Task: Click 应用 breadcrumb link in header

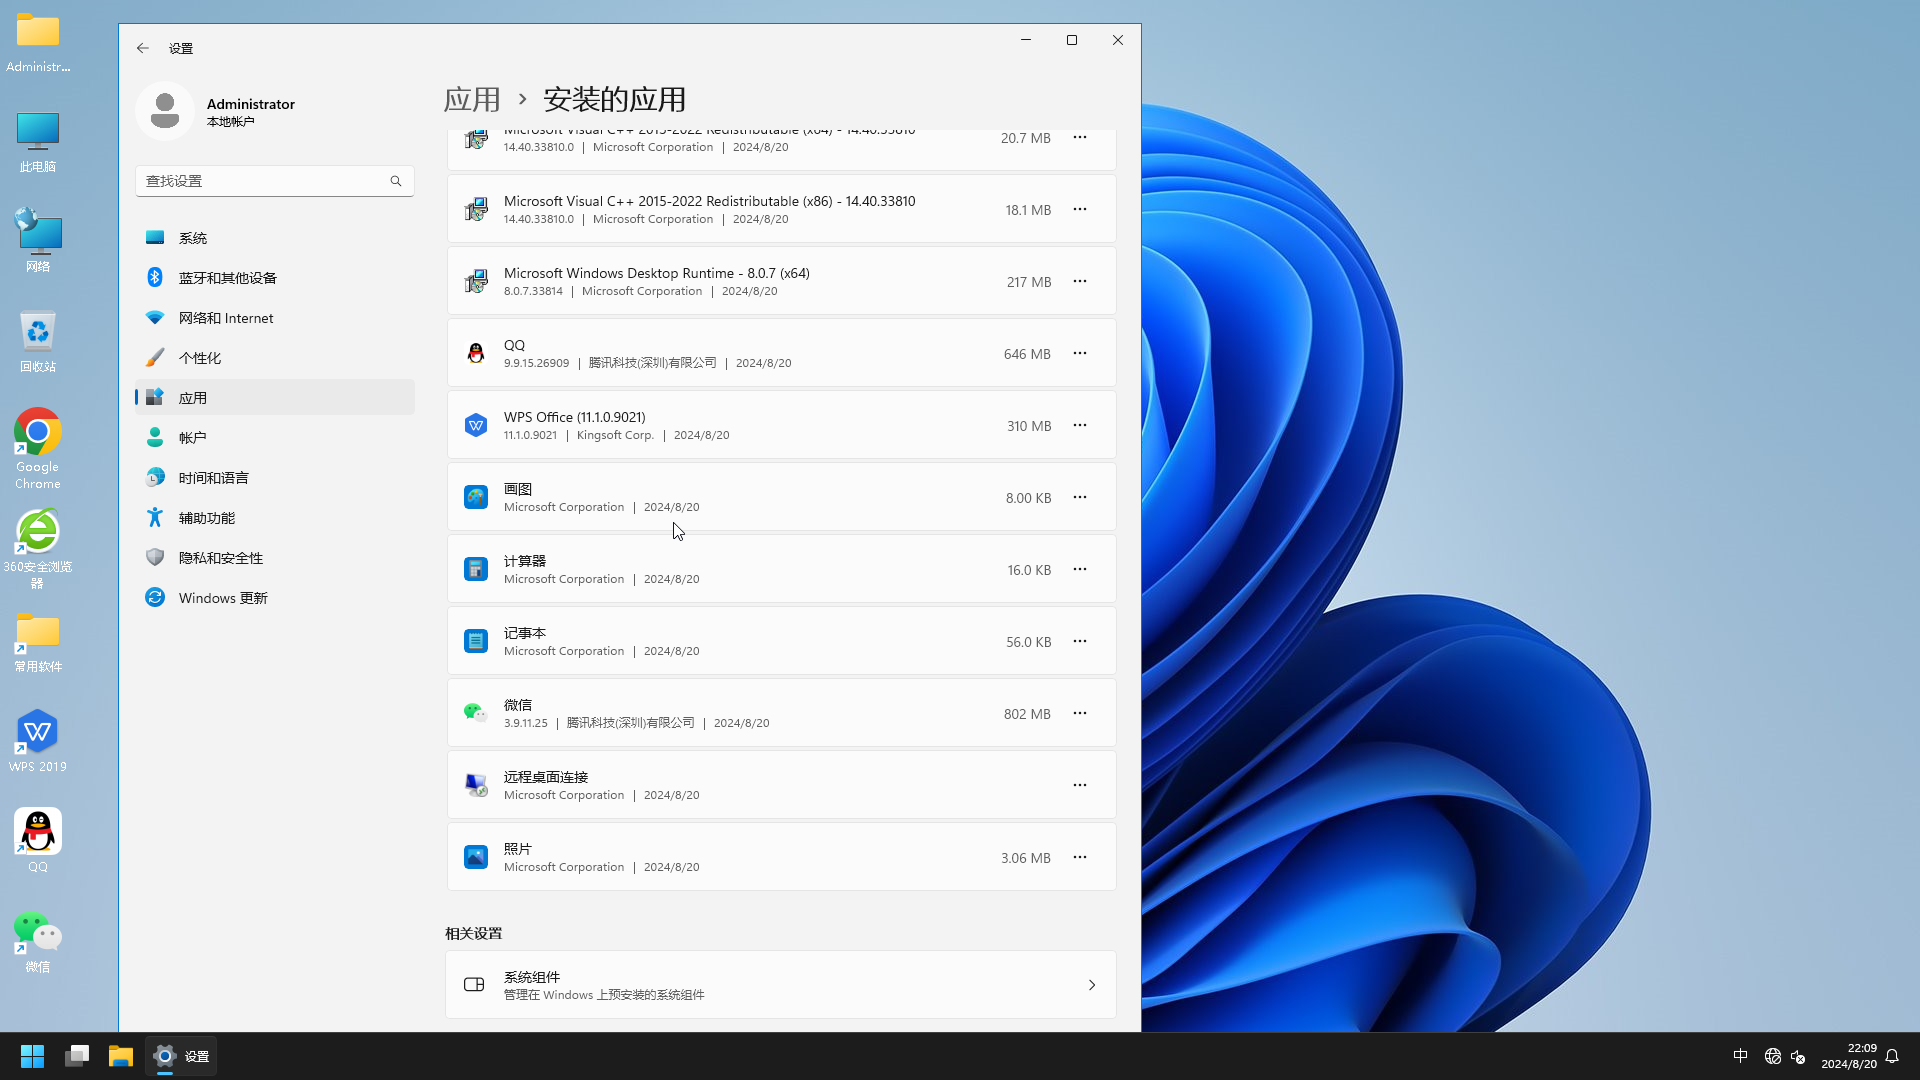Action: (472, 99)
